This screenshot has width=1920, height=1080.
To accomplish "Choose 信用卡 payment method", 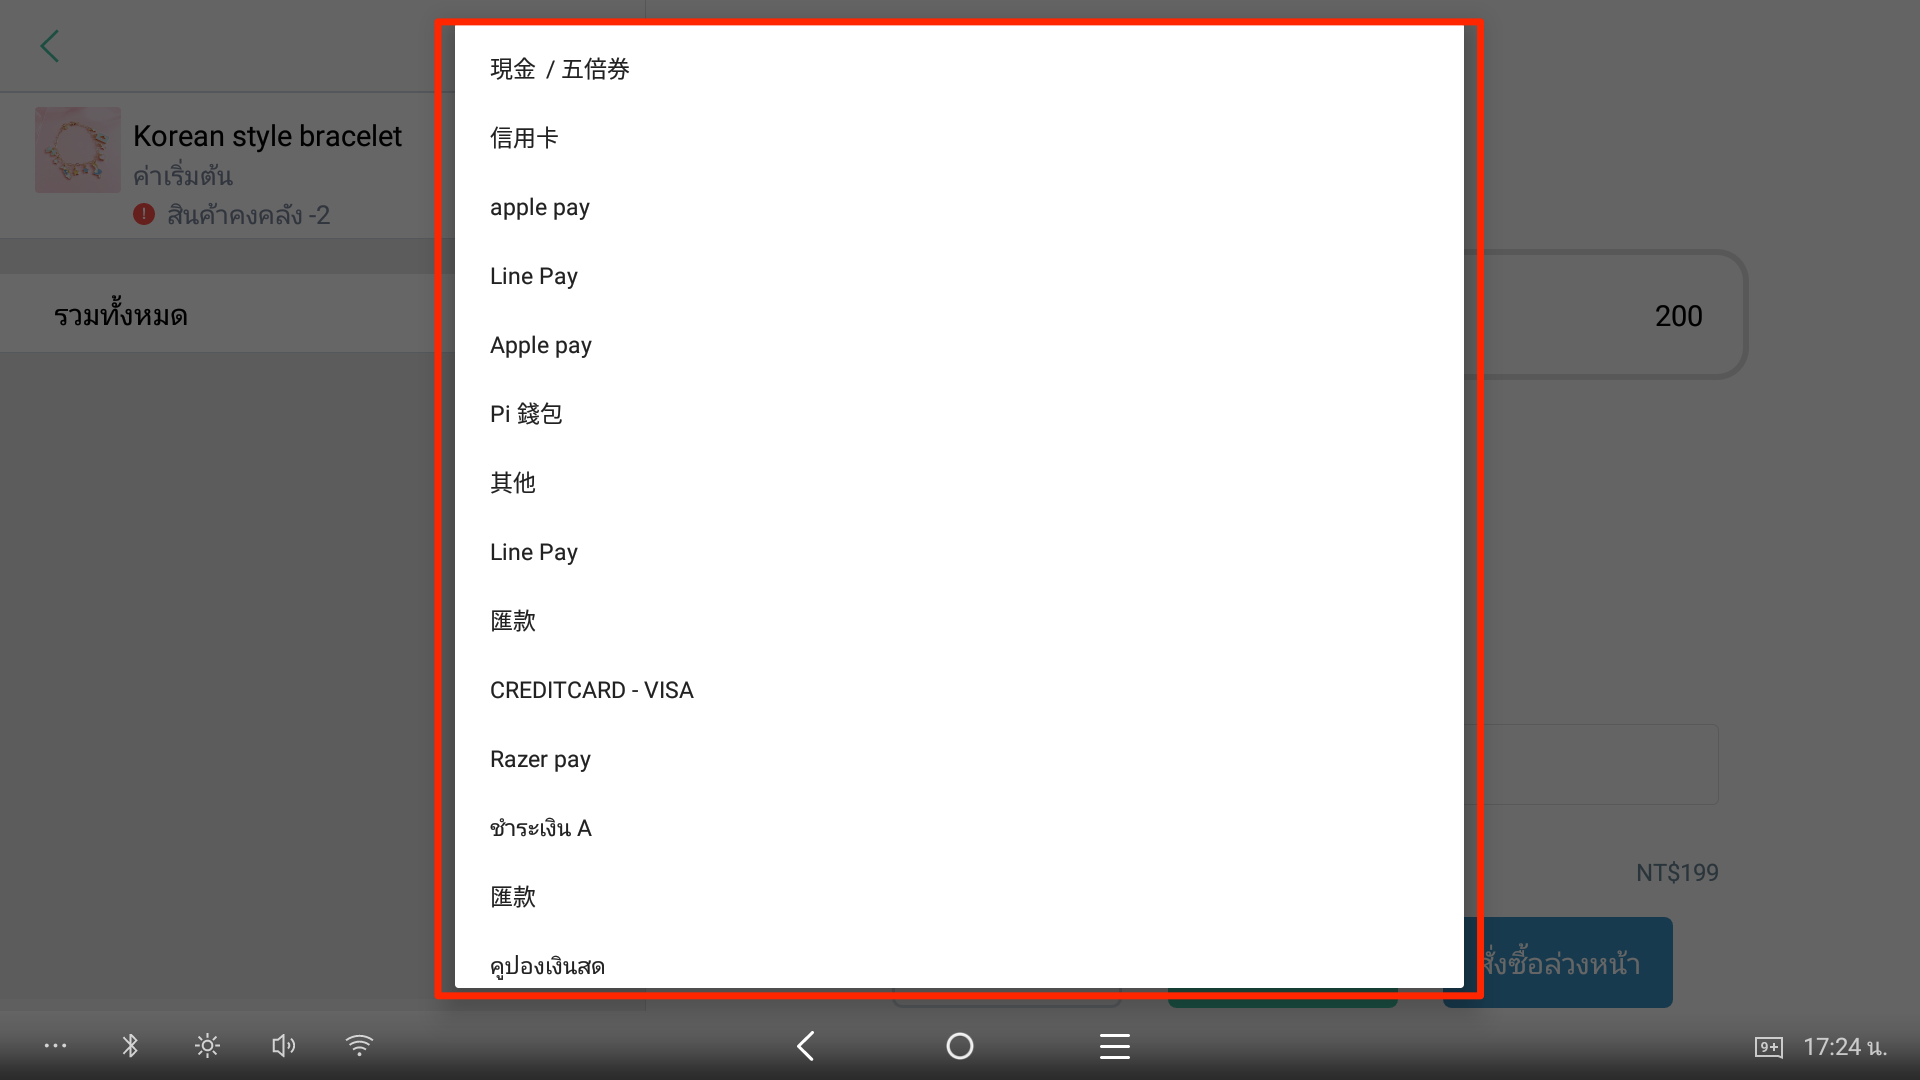I will click(959, 138).
